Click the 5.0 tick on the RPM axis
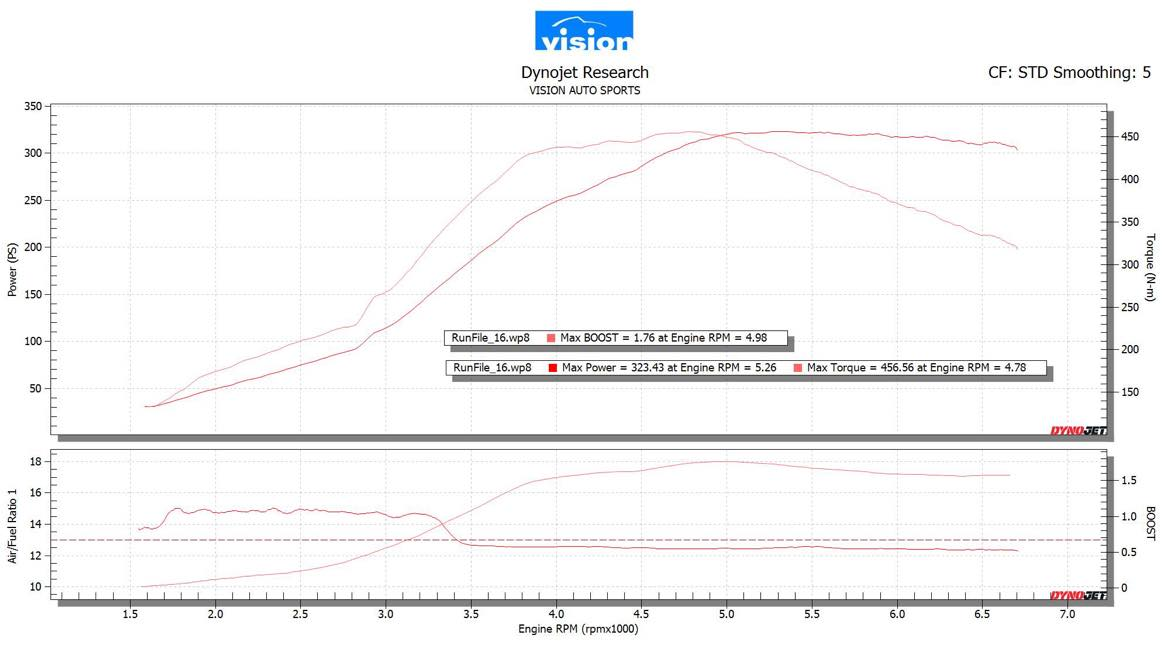Image resolution: width=1170 pixels, height=658 pixels. [727, 614]
